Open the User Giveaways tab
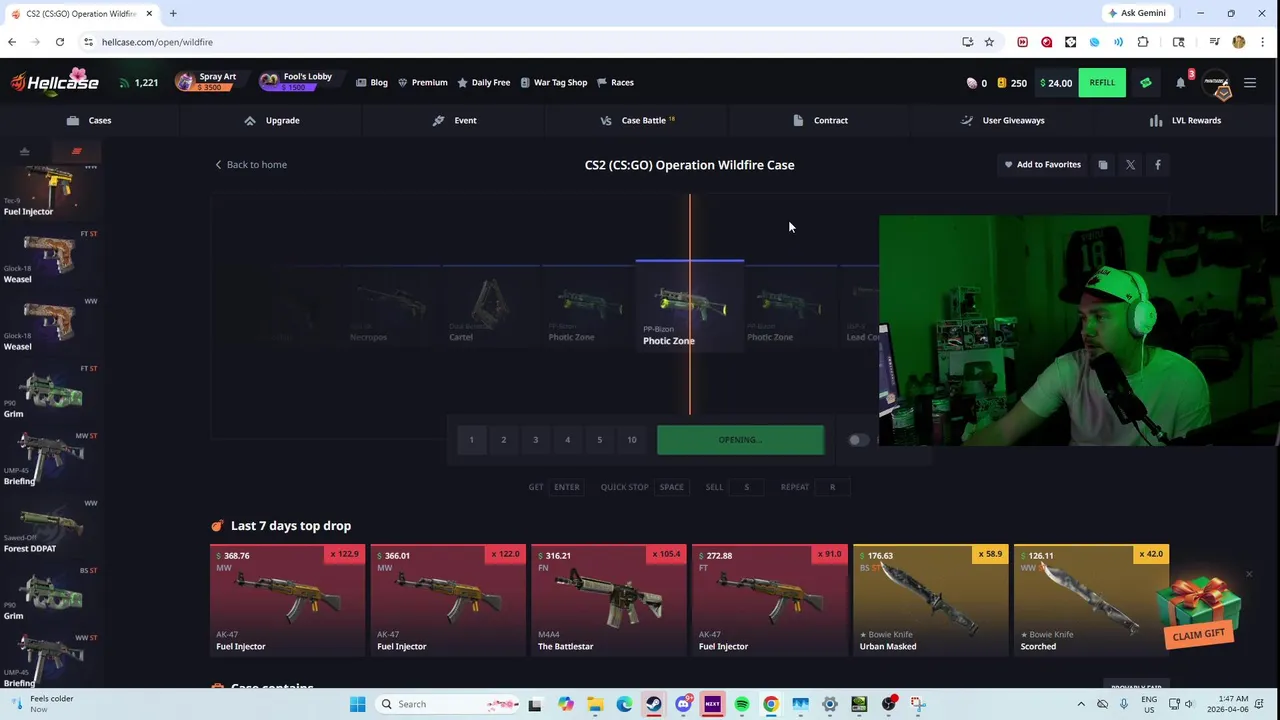Screen dimensions: 1280x720 coord(1003,120)
